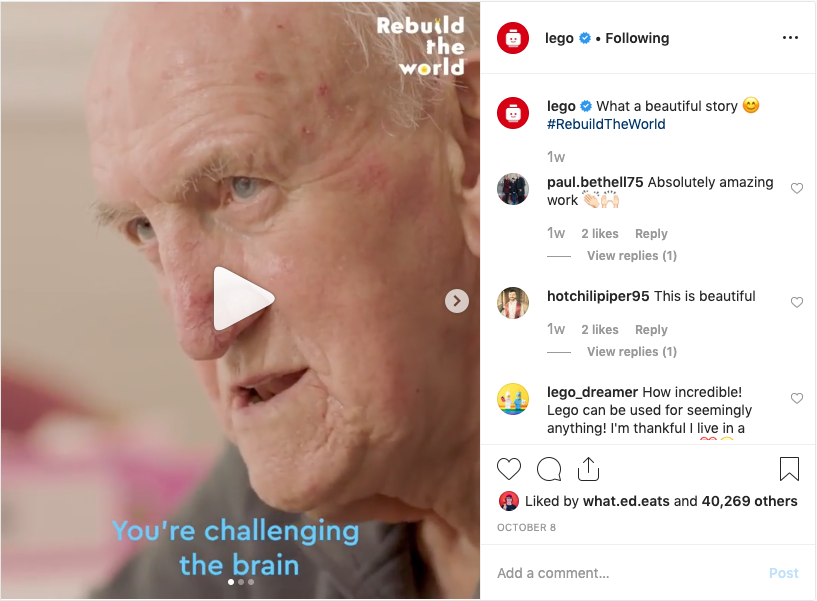The height and width of the screenshot is (601, 817).
Task: Like hotchilipiper95's comment
Action: point(797,302)
